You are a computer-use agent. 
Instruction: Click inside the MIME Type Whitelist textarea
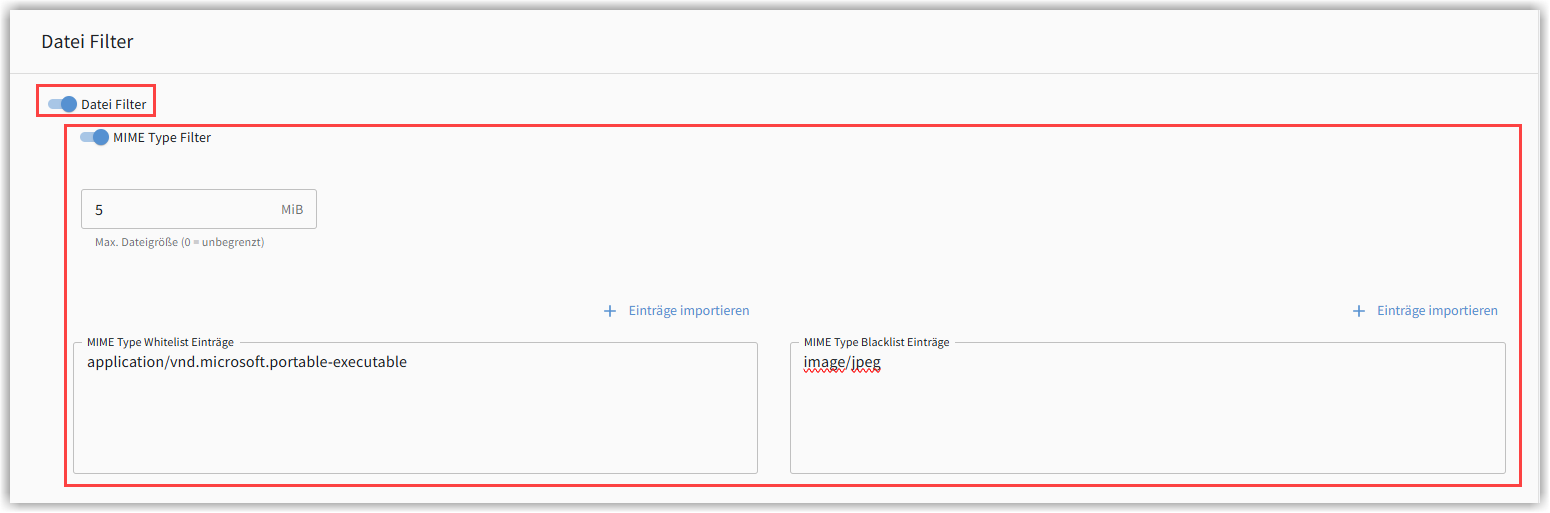coord(415,408)
